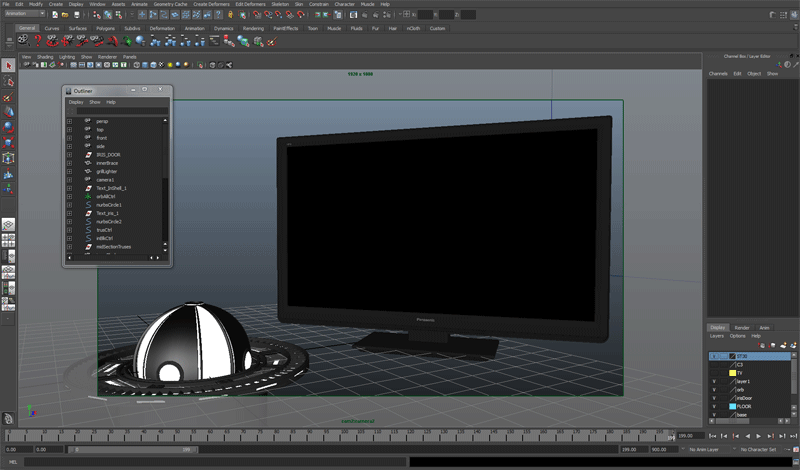Activate the Move tool cone icon
The width and height of the screenshot is (800, 470).
[x=8, y=112]
